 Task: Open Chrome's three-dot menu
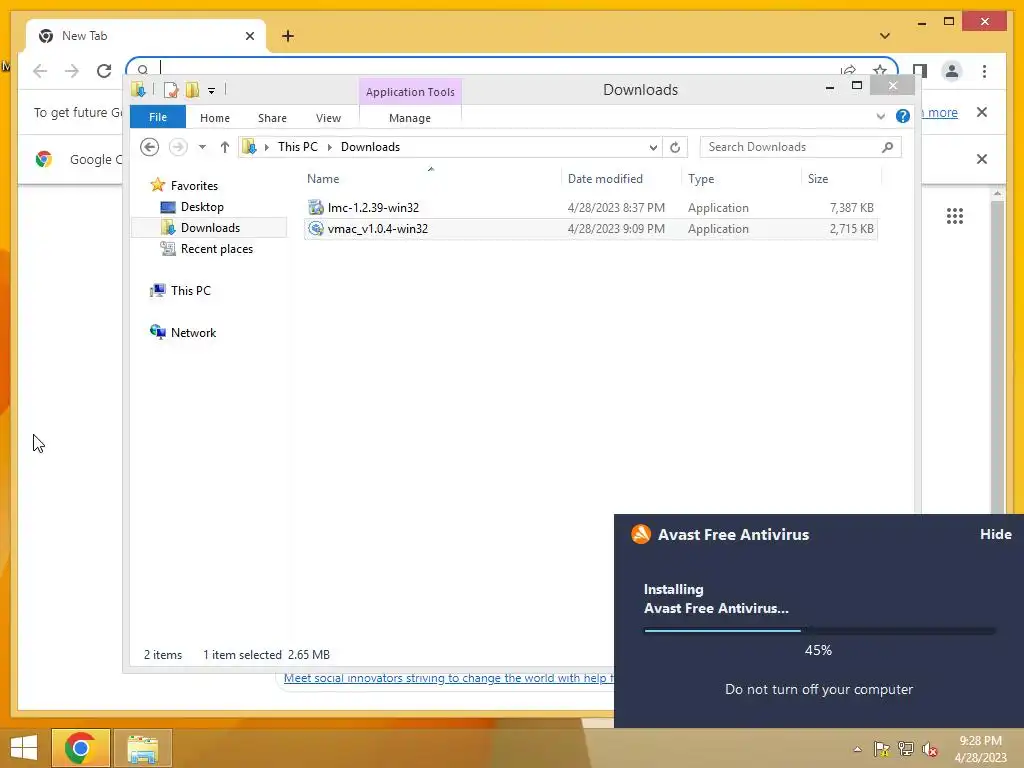984,71
